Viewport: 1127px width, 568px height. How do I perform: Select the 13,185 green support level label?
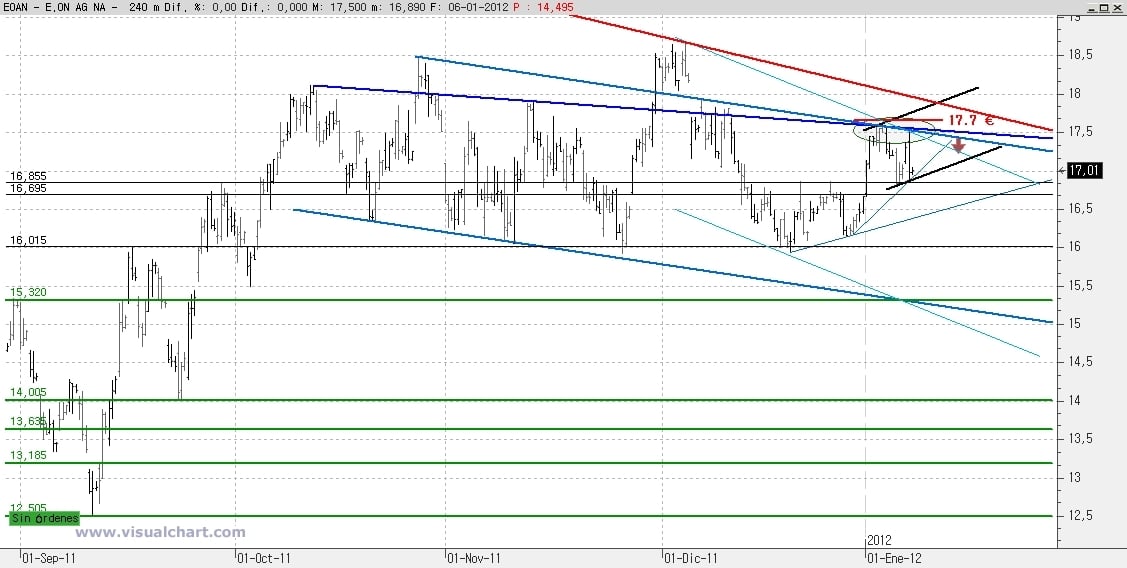click(28, 454)
